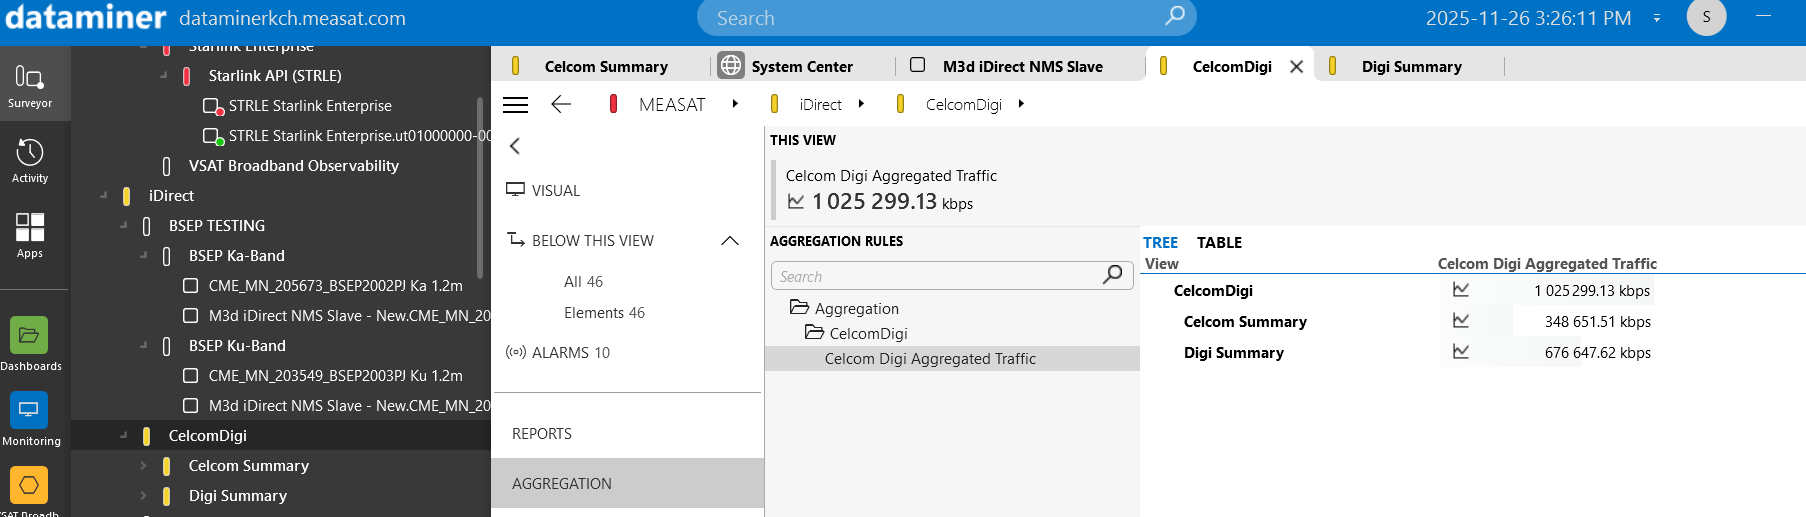
Task: Click trend graph icon for Digi Summary
Action: pyautogui.click(x=1461, y=352)
